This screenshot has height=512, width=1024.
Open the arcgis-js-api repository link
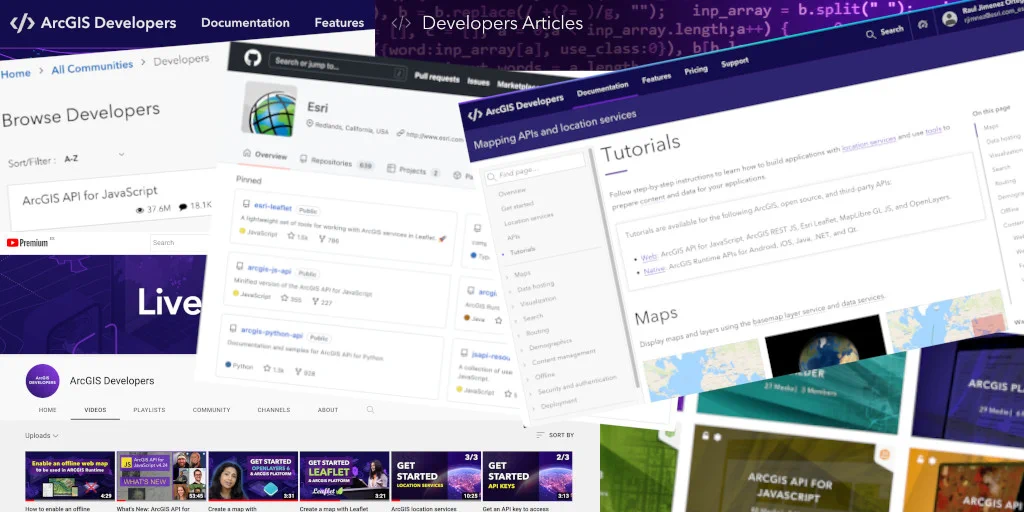pyautogui.click(x=269, y=269)
